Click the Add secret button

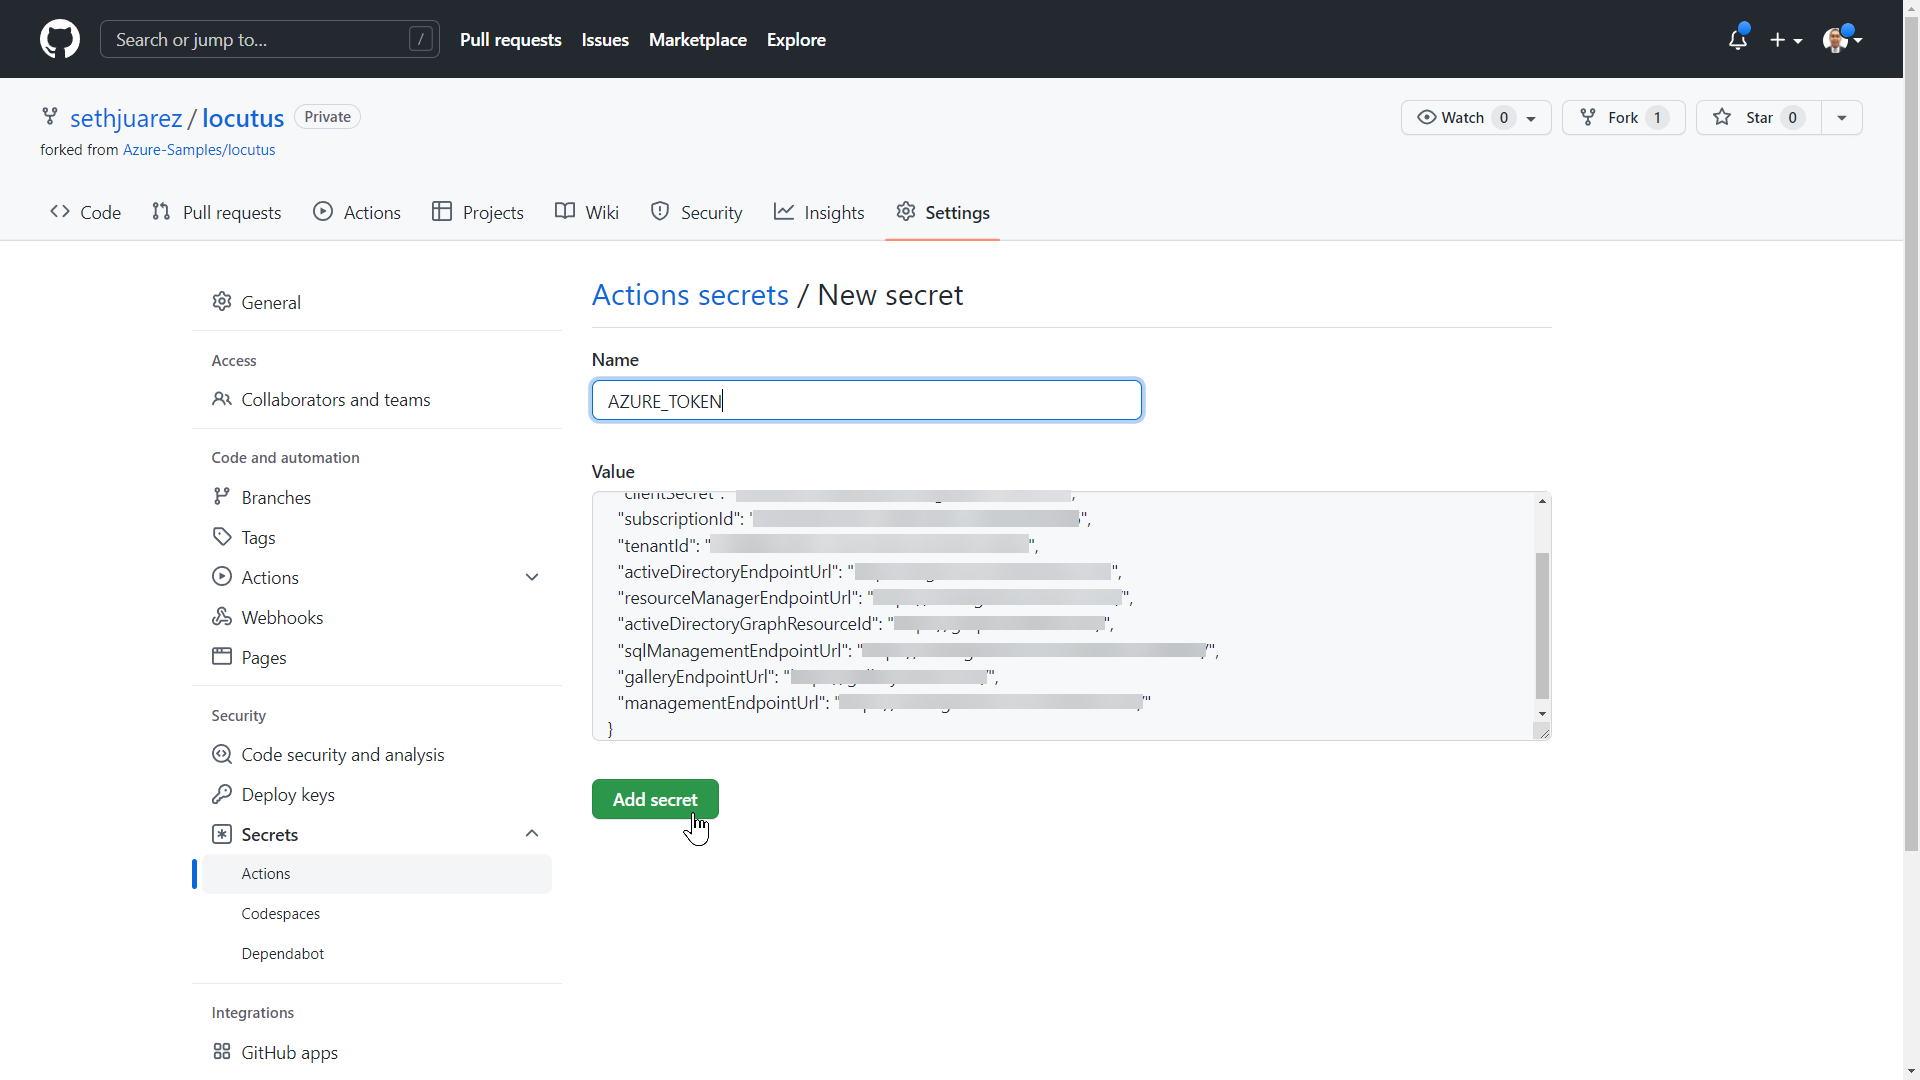655,799
